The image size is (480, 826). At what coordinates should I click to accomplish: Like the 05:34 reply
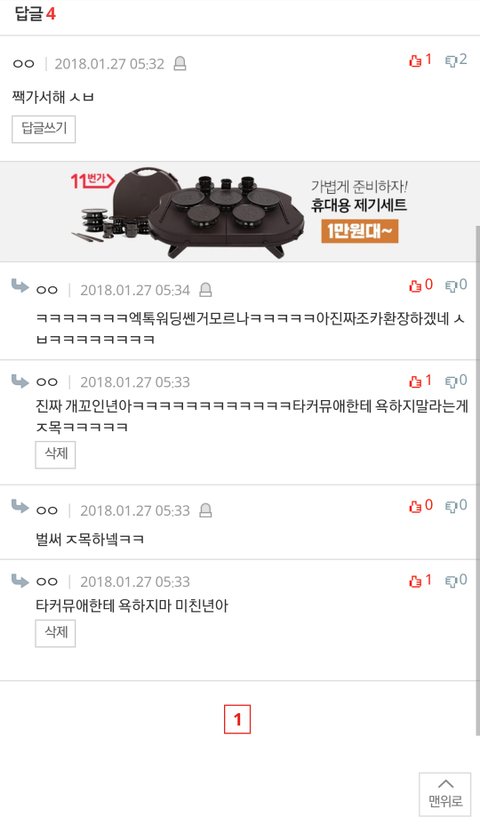point(420,285)
